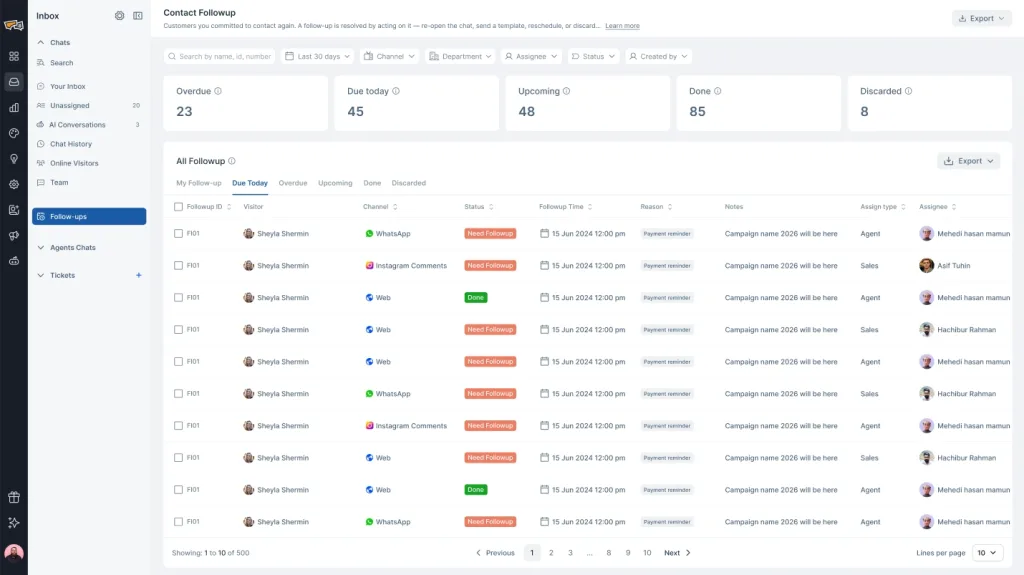1024x575 pixels.
Task: Open inbox settings gear icon
Action: coord(120,16)
